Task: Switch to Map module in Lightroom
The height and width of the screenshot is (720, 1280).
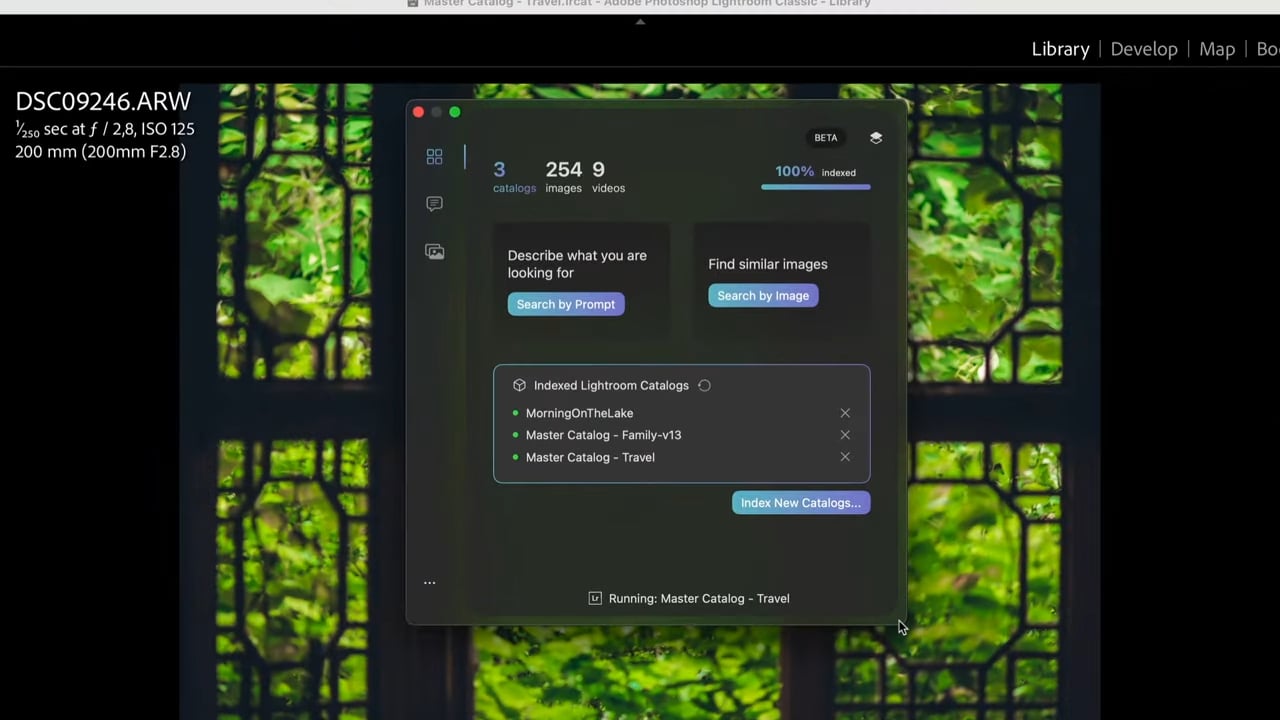Action: 1217,49
